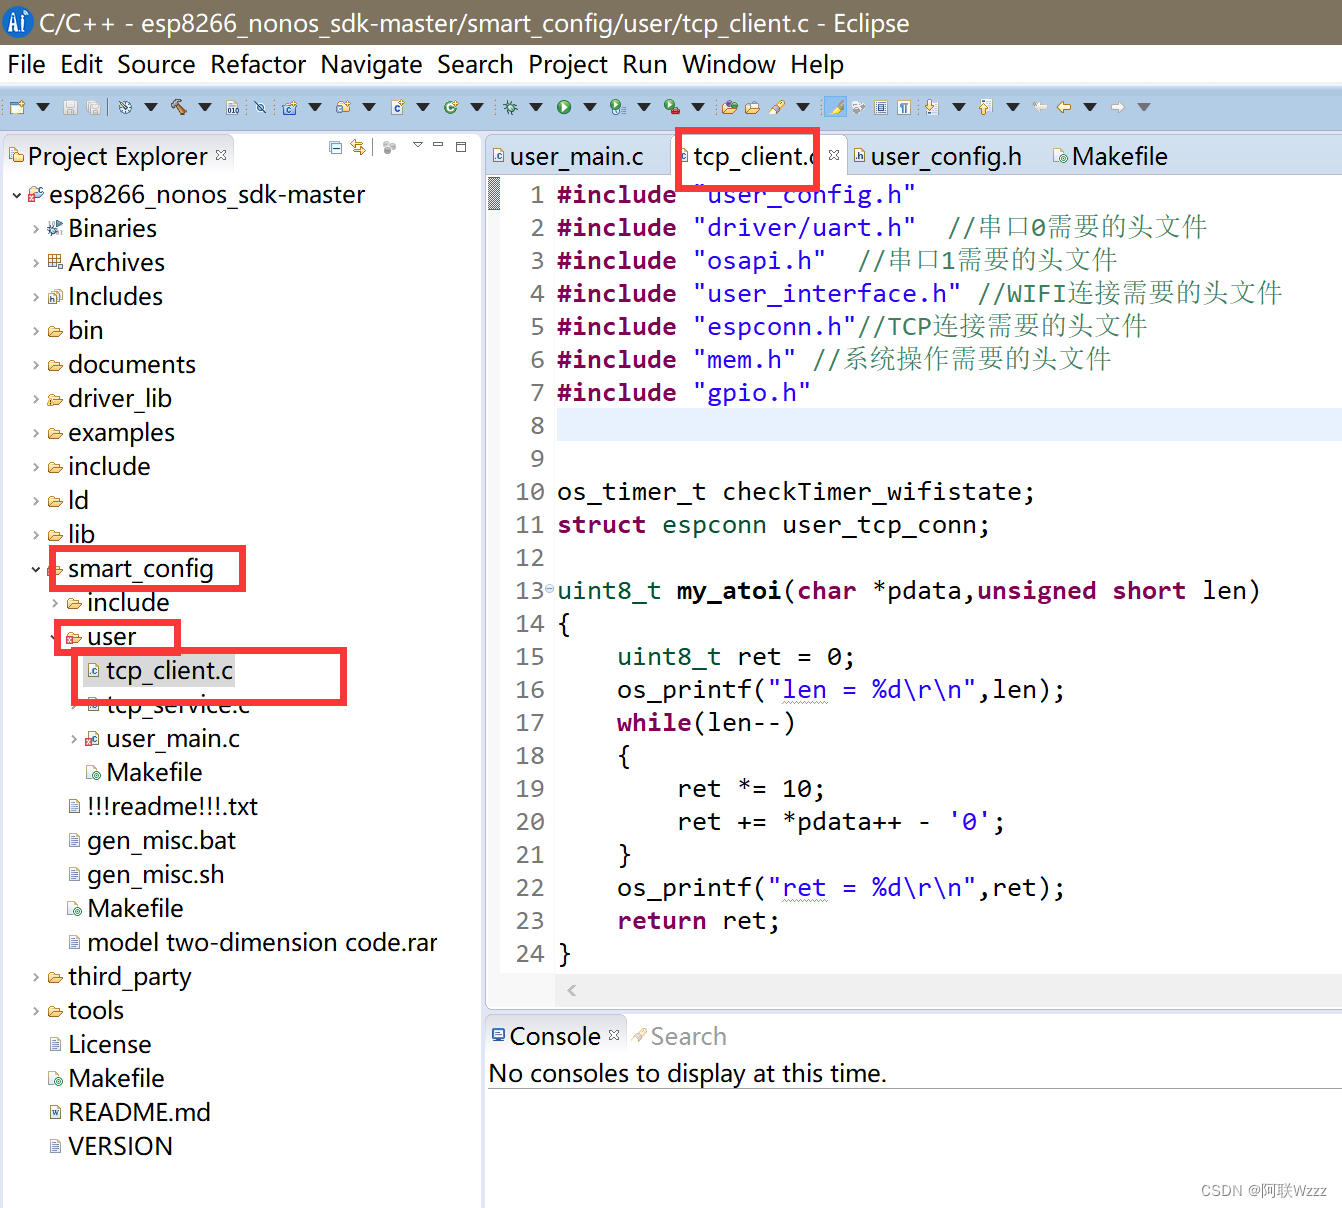Collapse the esp8266_nonos_sdk-master project

coord(17,195)
